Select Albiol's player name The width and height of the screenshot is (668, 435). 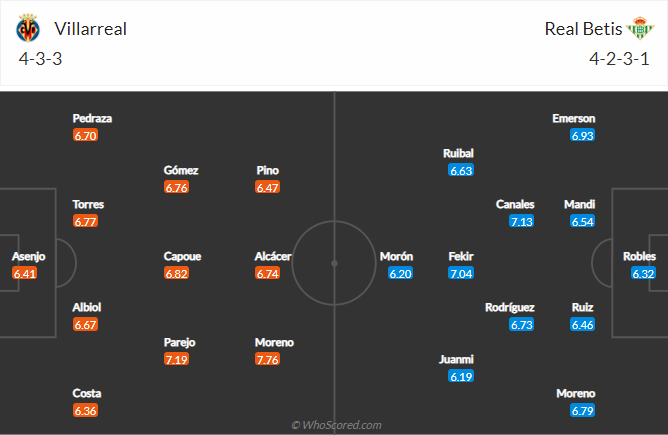[x=86, y=307]
